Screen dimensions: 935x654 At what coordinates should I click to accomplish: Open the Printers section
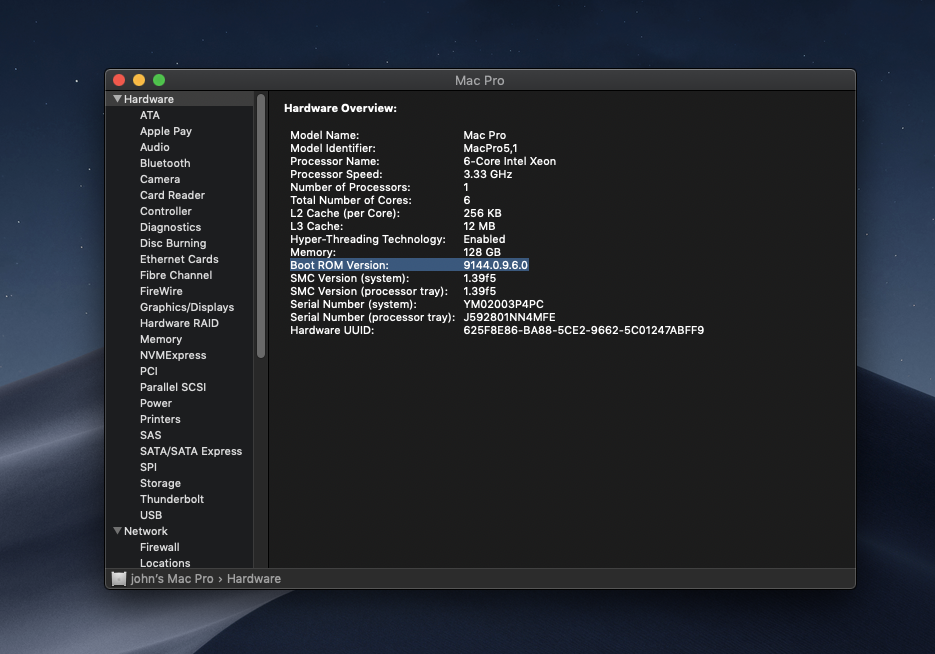(x=160, y=419)
